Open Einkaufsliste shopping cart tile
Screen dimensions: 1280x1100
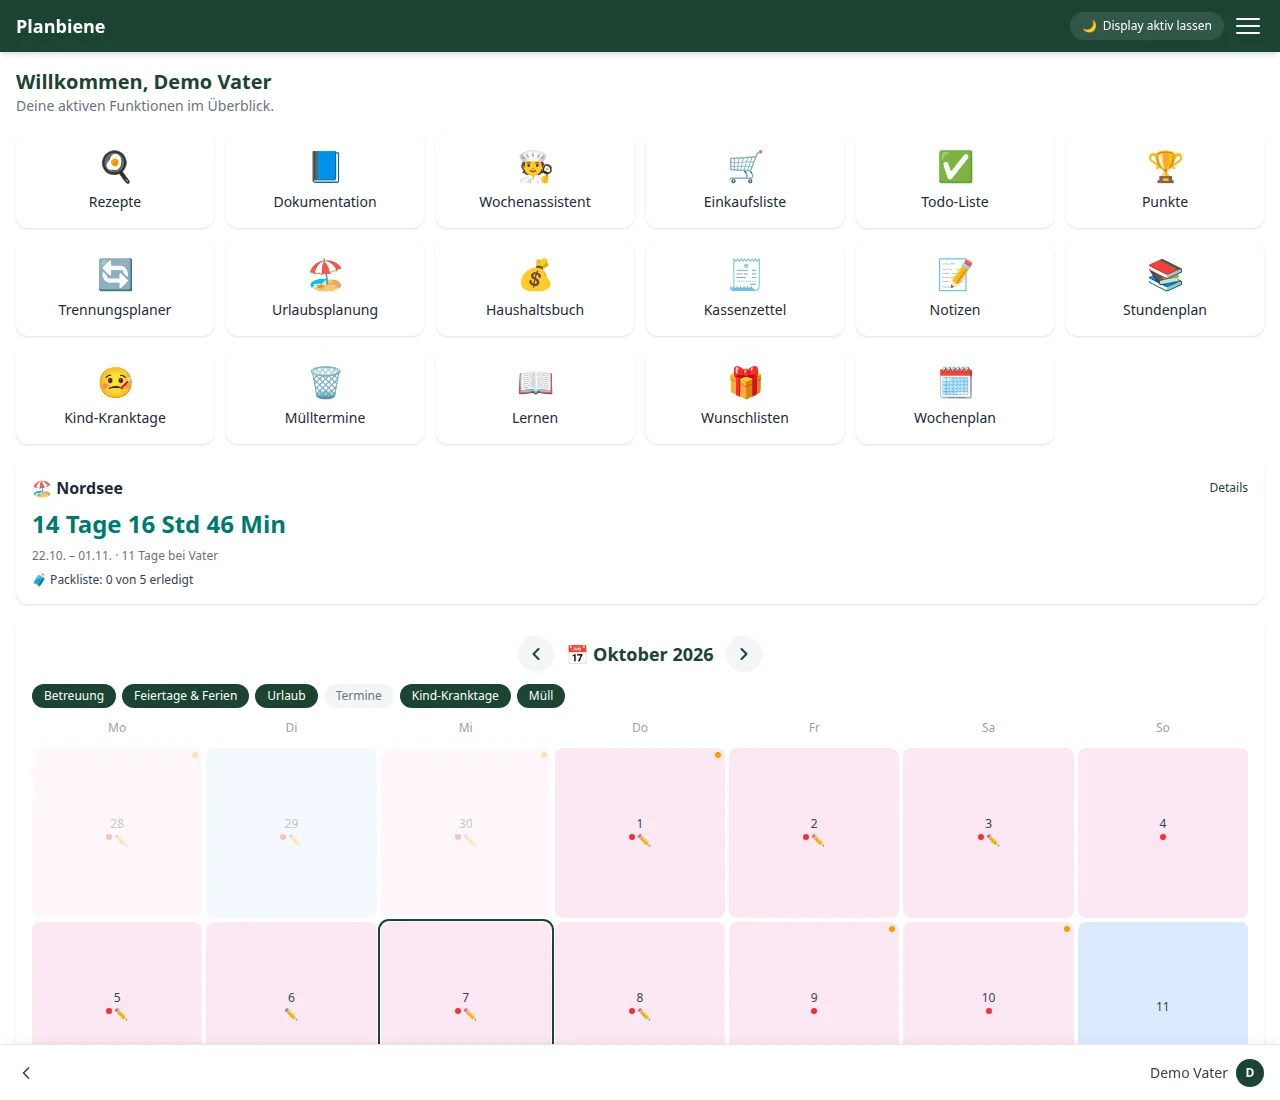tap(745, 182)
